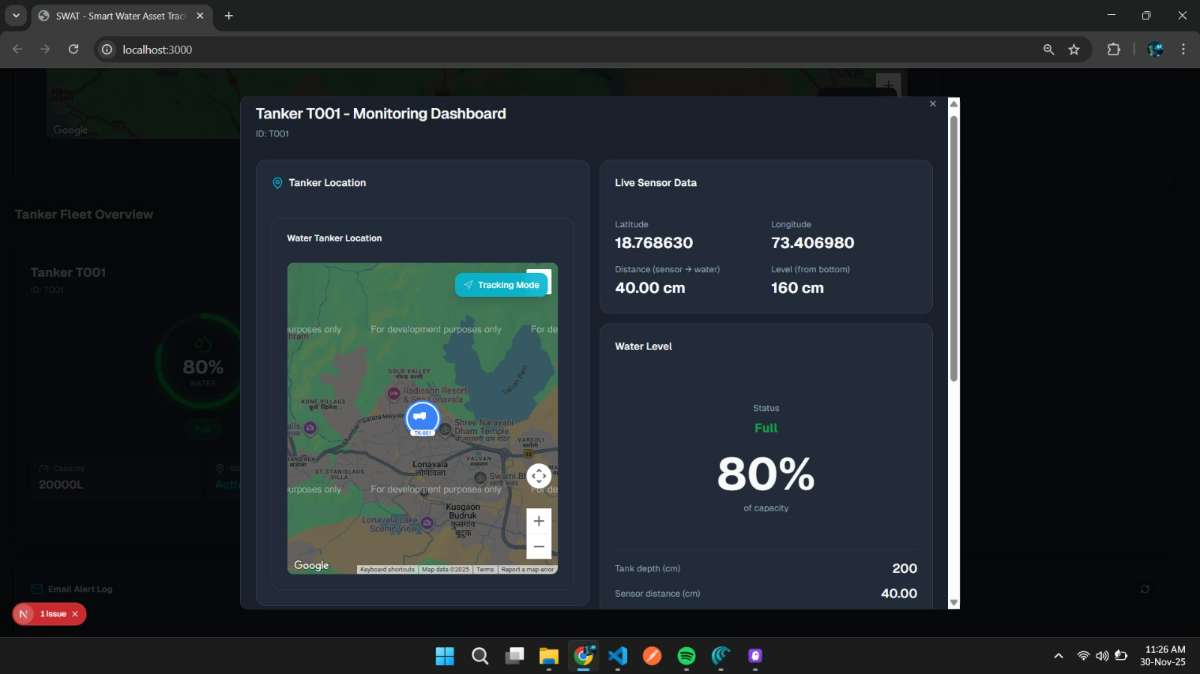Show hidden system tray icons
Screen dimensions: 1200x674
[1058, 656]
